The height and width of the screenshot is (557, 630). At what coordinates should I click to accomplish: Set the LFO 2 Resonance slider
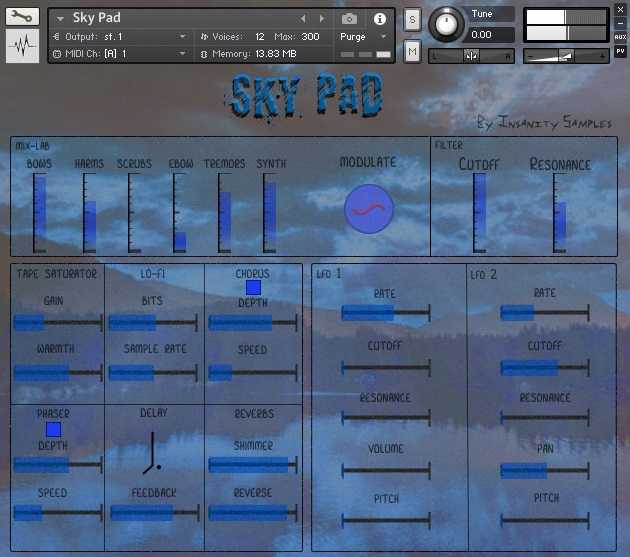click(x=545, y=418)
